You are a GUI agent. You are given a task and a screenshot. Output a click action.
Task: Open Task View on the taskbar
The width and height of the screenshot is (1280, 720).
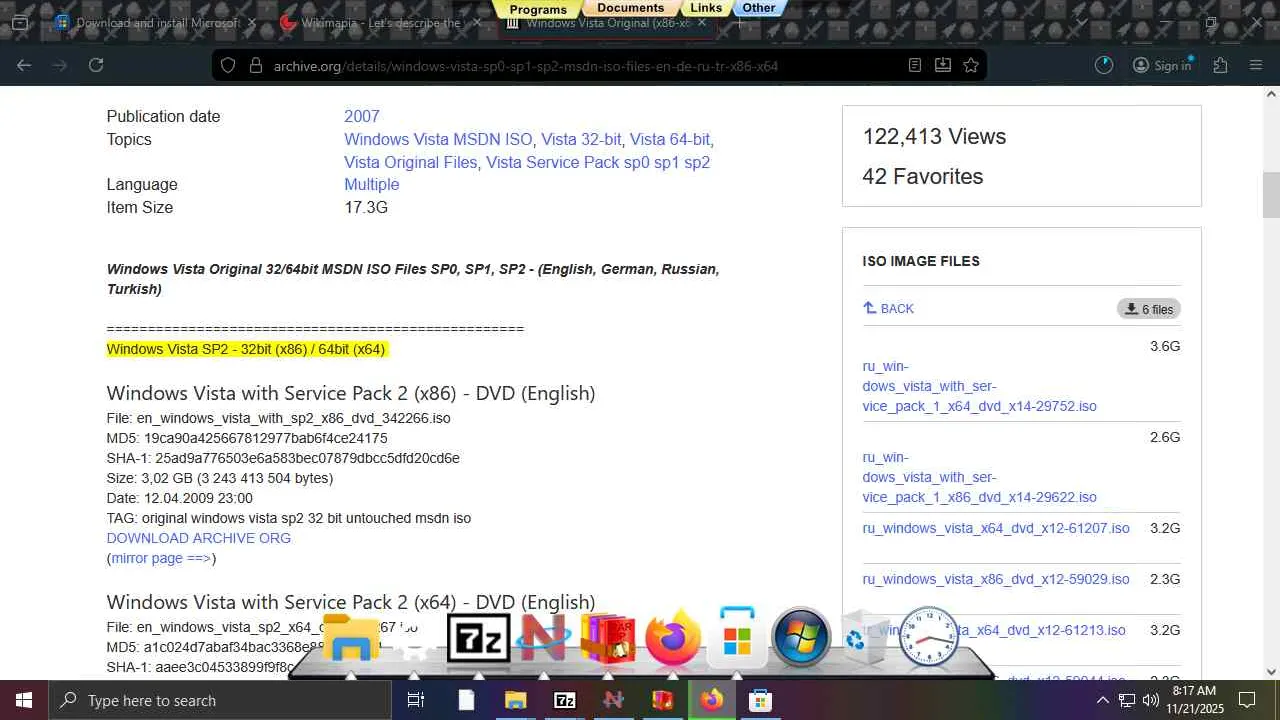point(416,700)
